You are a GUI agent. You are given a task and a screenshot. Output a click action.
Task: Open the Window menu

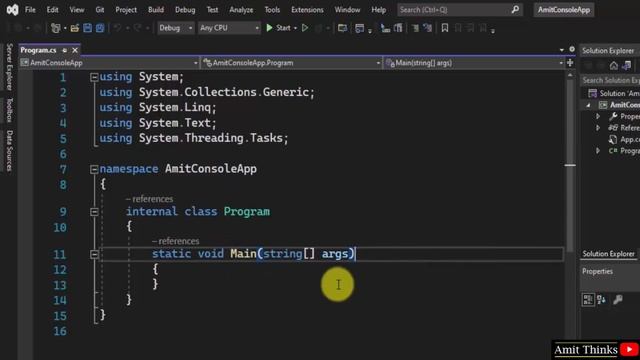(x=347, y=9)
